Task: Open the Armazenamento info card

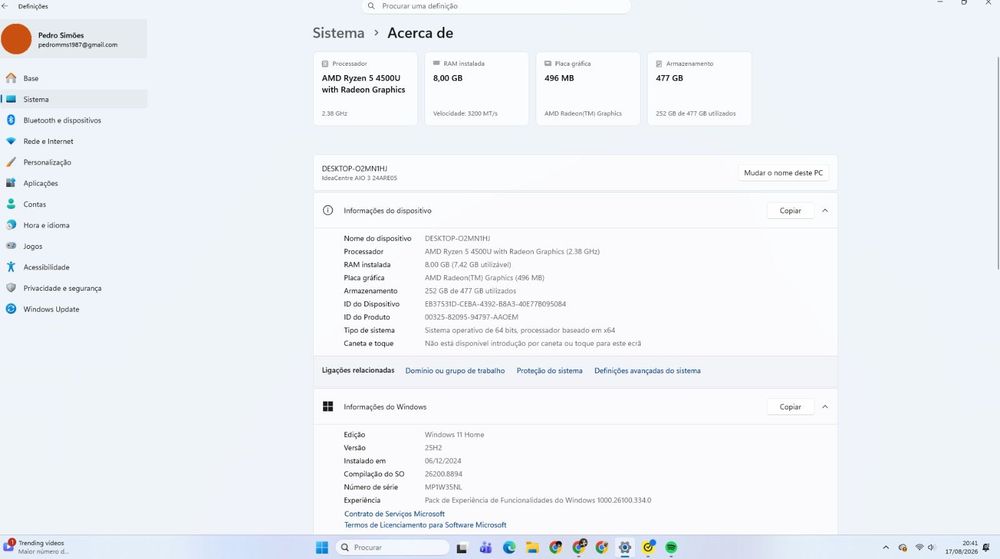Action: [x=699, y=89]
